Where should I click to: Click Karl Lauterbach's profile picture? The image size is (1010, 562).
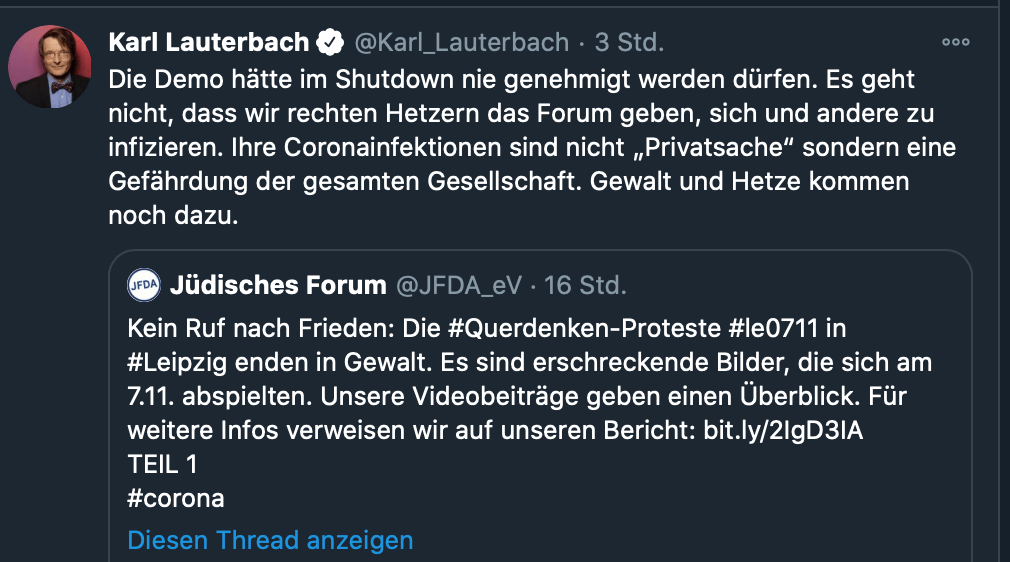click(50, 67)
